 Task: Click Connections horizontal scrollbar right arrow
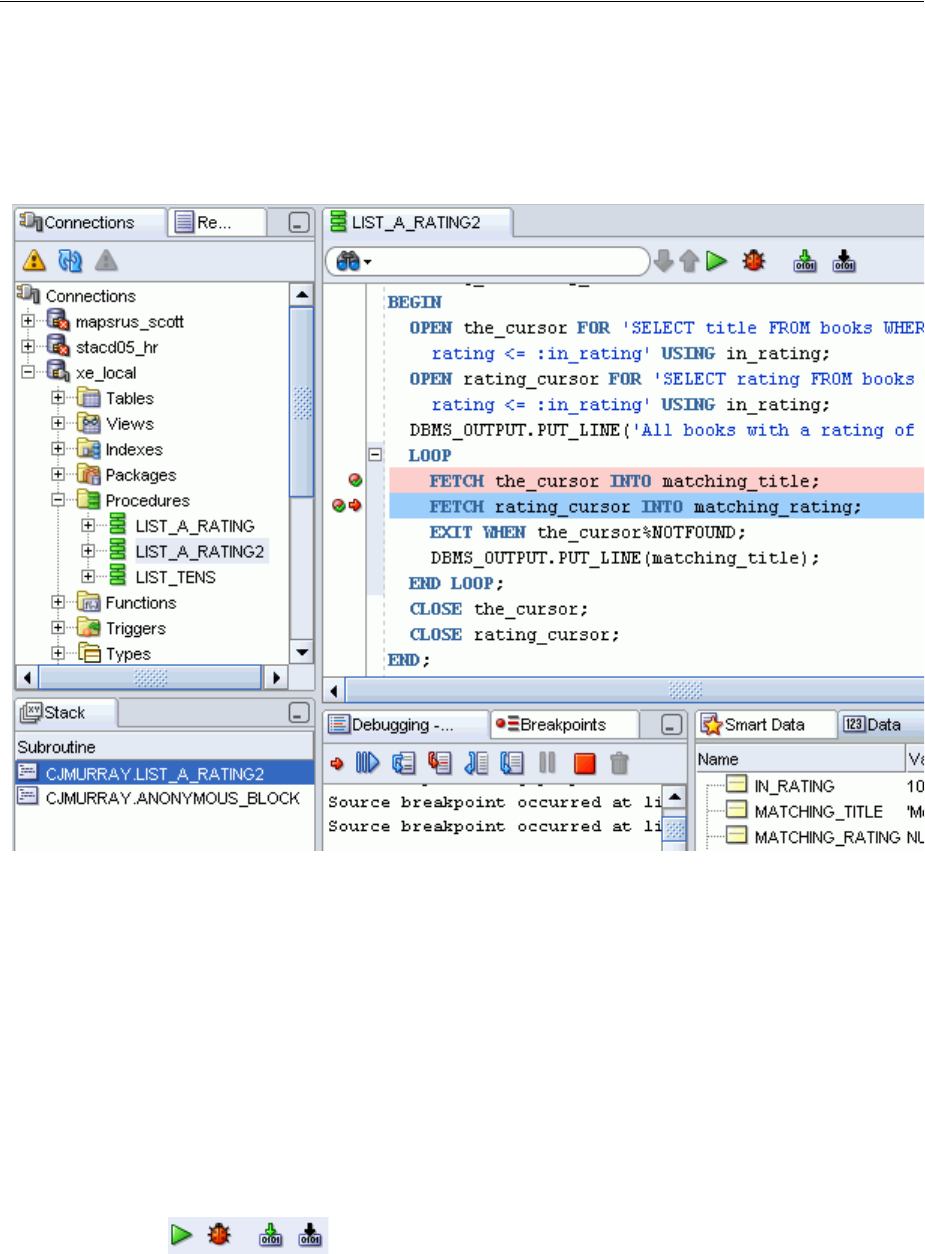(276, 677)
